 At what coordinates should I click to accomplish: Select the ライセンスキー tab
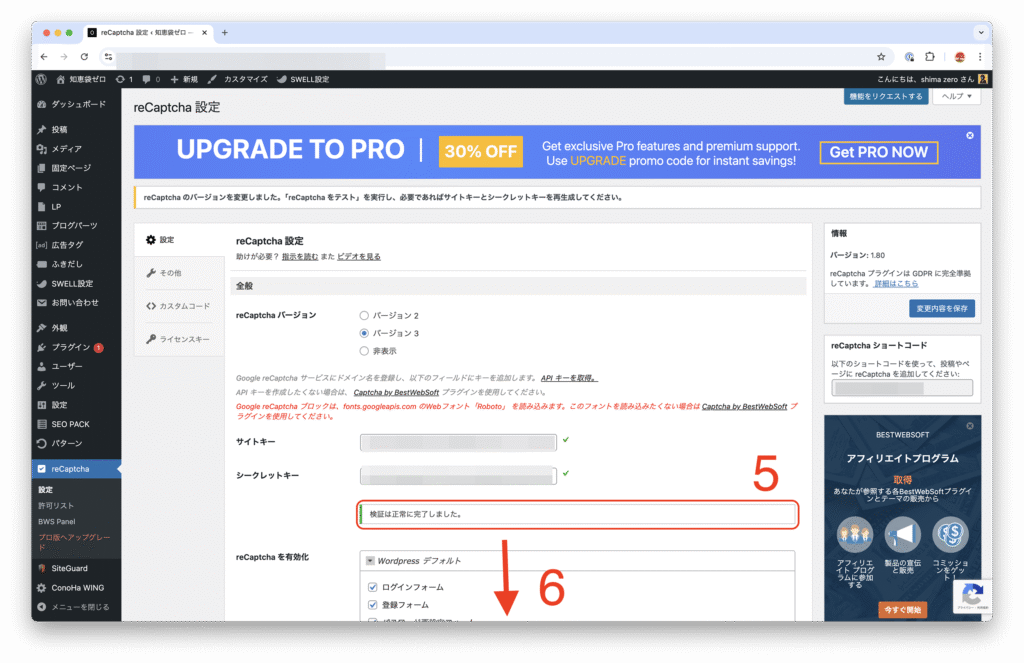pos(180,339)
